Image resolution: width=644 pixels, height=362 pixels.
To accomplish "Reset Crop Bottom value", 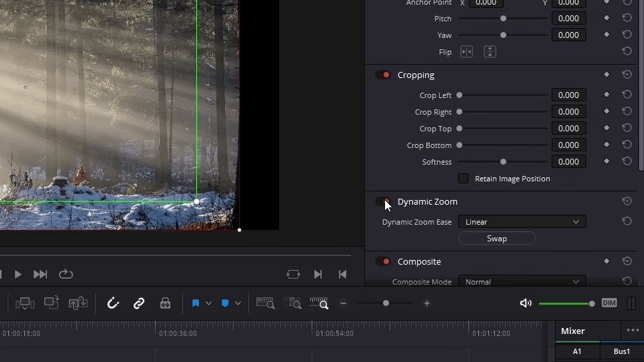I will [627, 145].
